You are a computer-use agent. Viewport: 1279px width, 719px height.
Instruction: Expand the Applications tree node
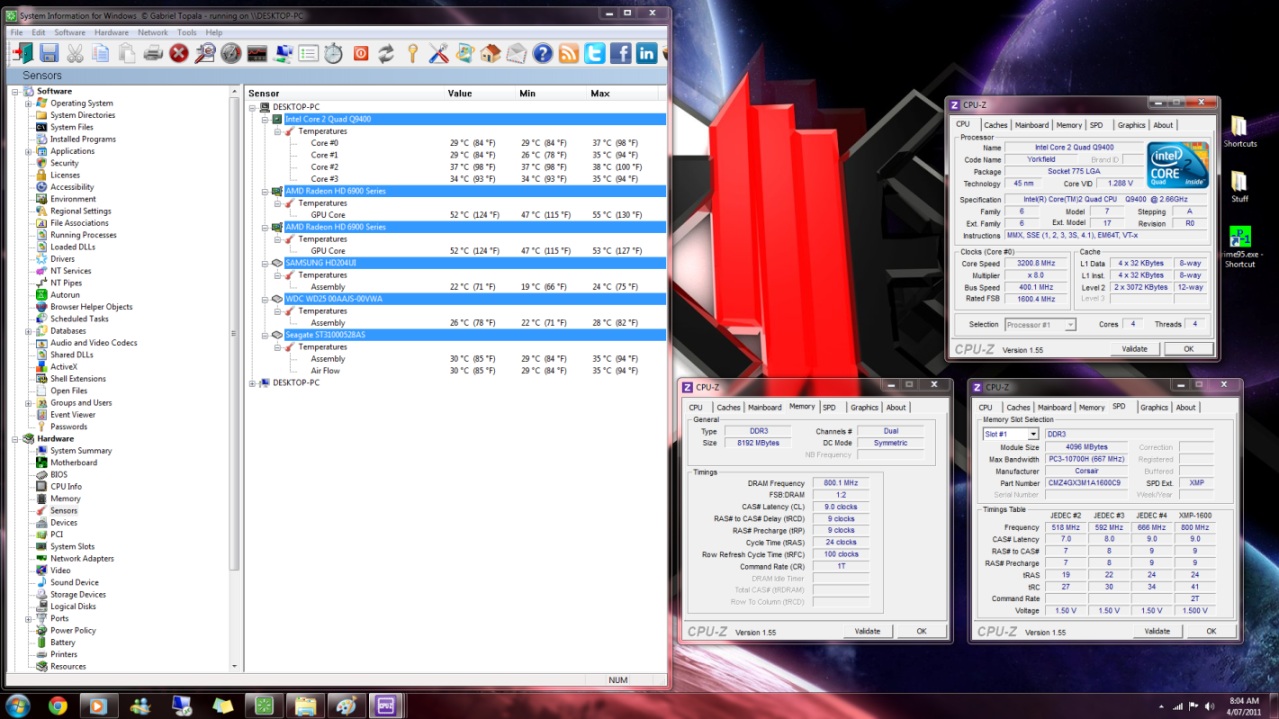29,151
